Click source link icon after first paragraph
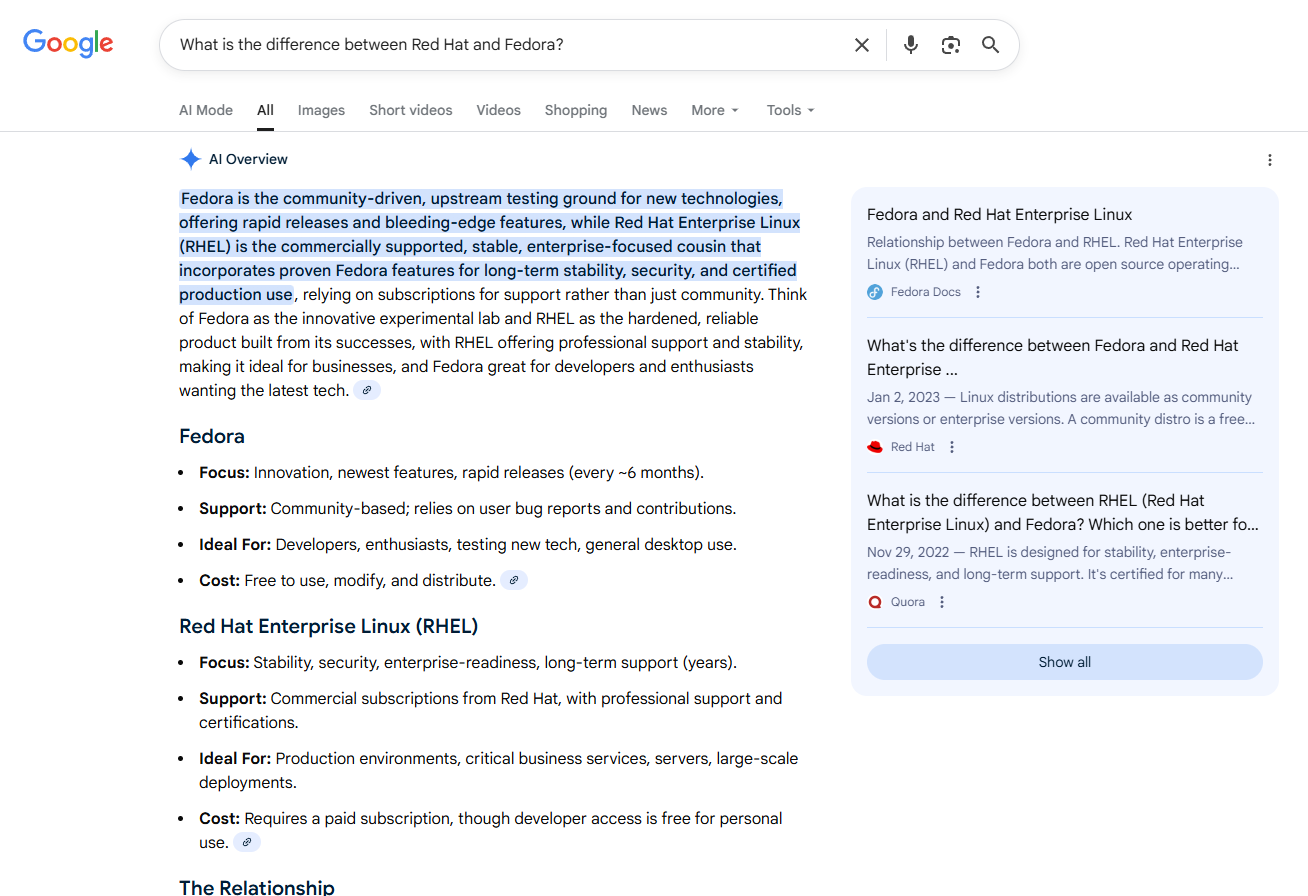Image resolution: width=1308 pixels, height=896 pixels. [367, 391]
